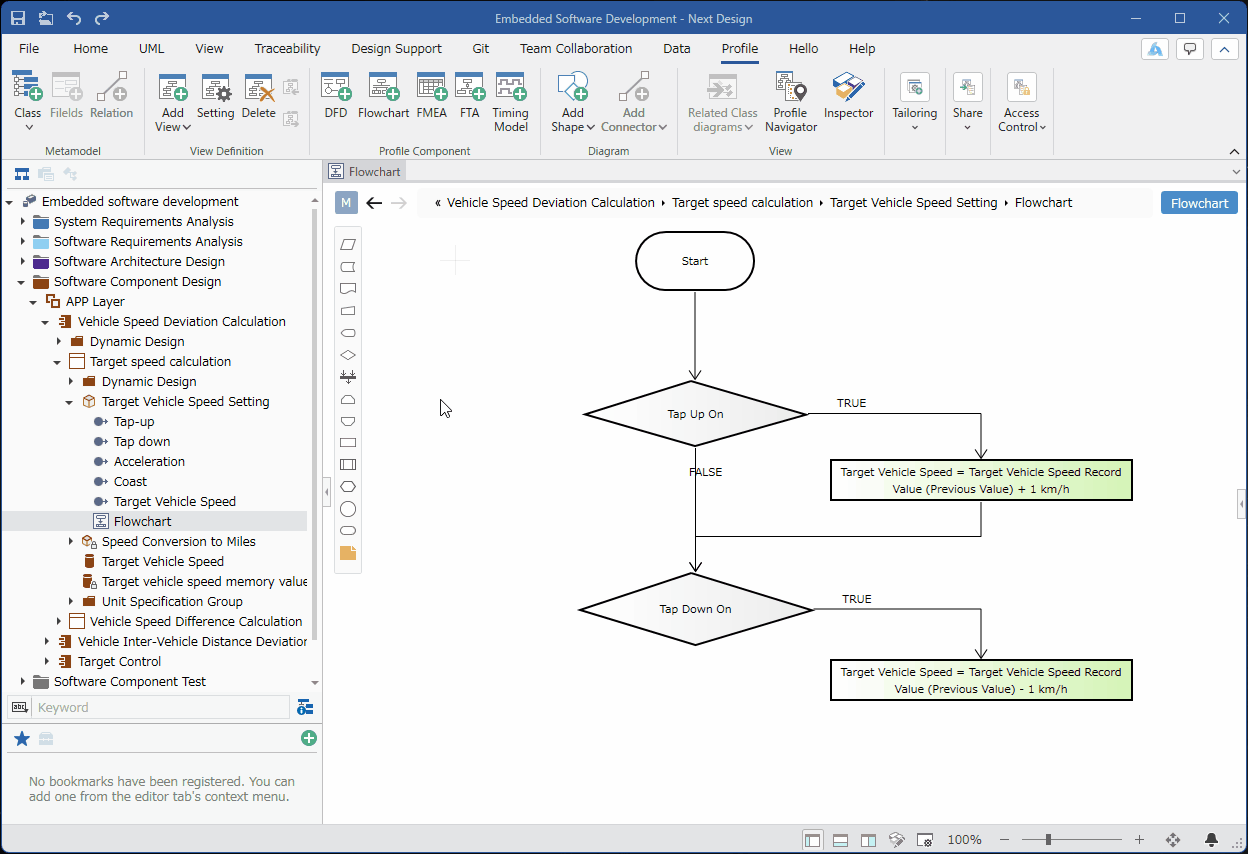The image size is (1248, 854).
Task: Select the Flowchart editor tab
Action: [x=365, y=172]
